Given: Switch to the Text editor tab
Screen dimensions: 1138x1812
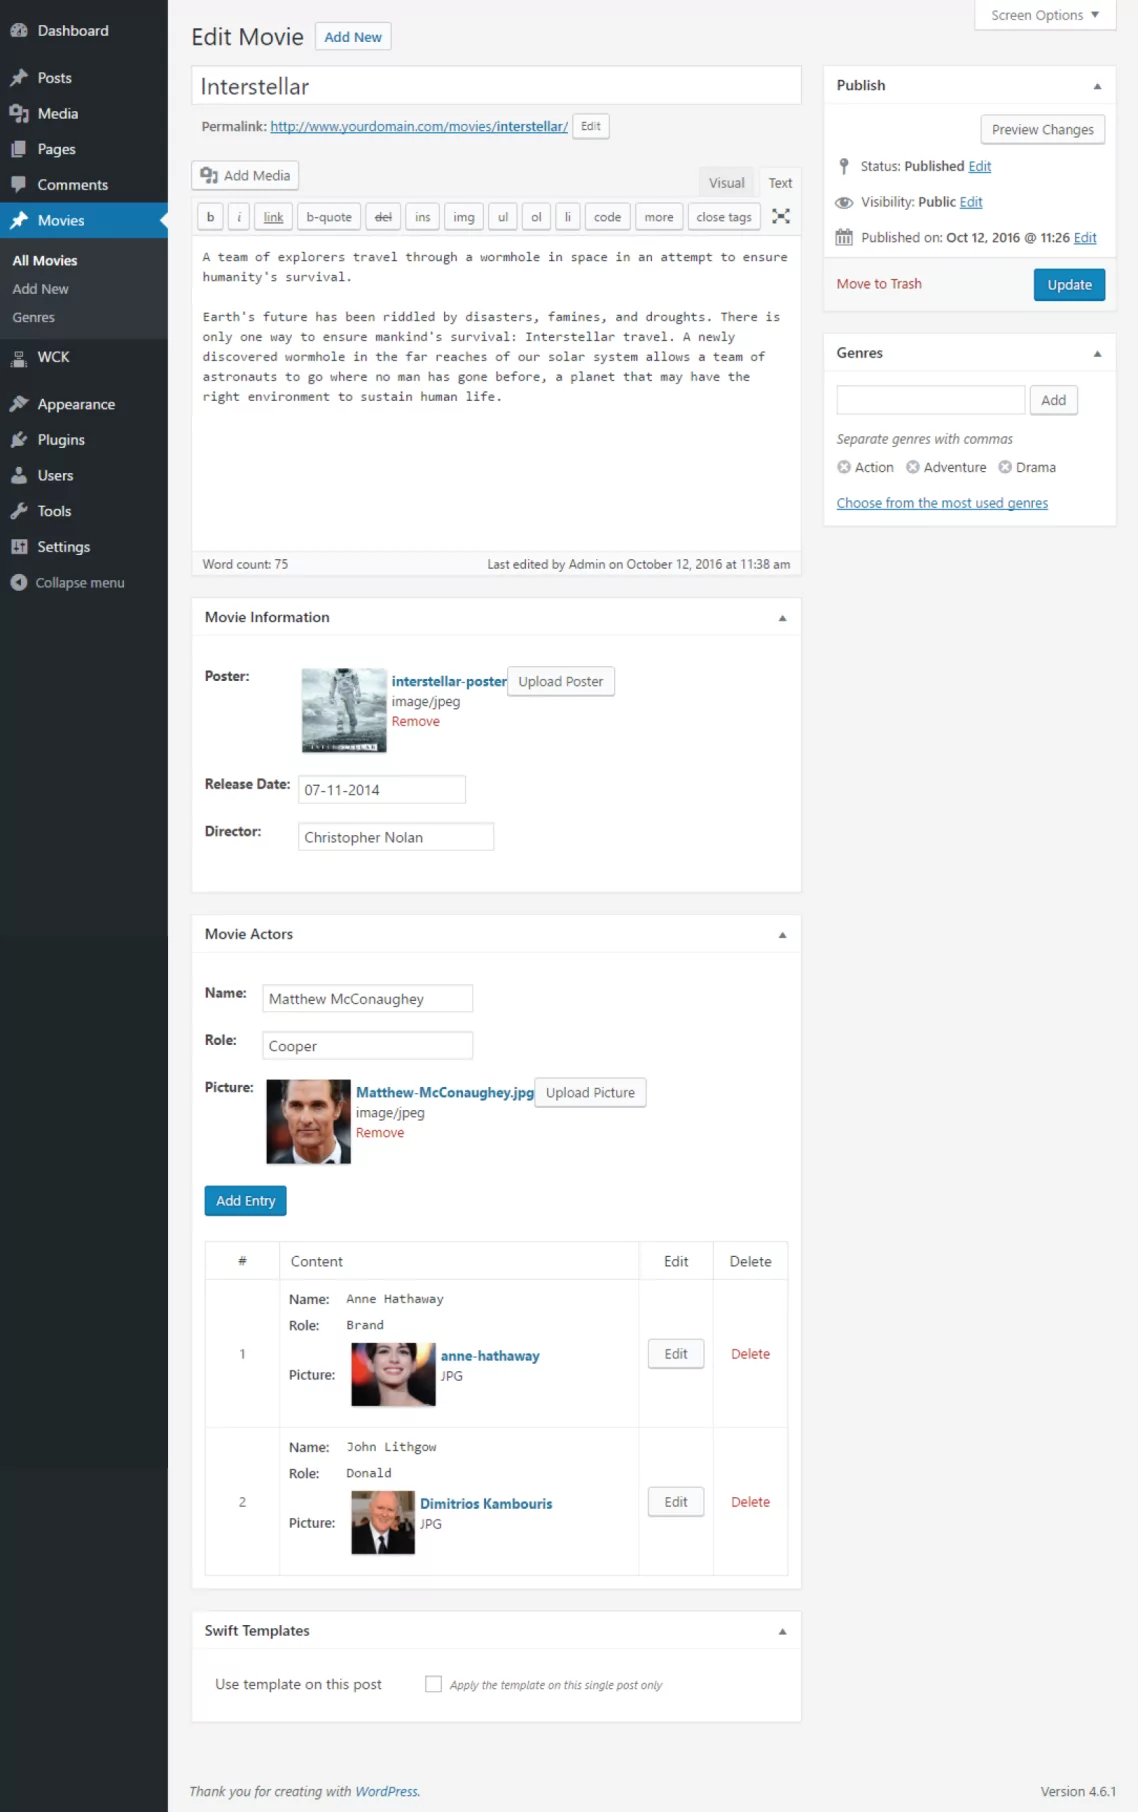Looking at the screenshot, I should tap(780, 183).
